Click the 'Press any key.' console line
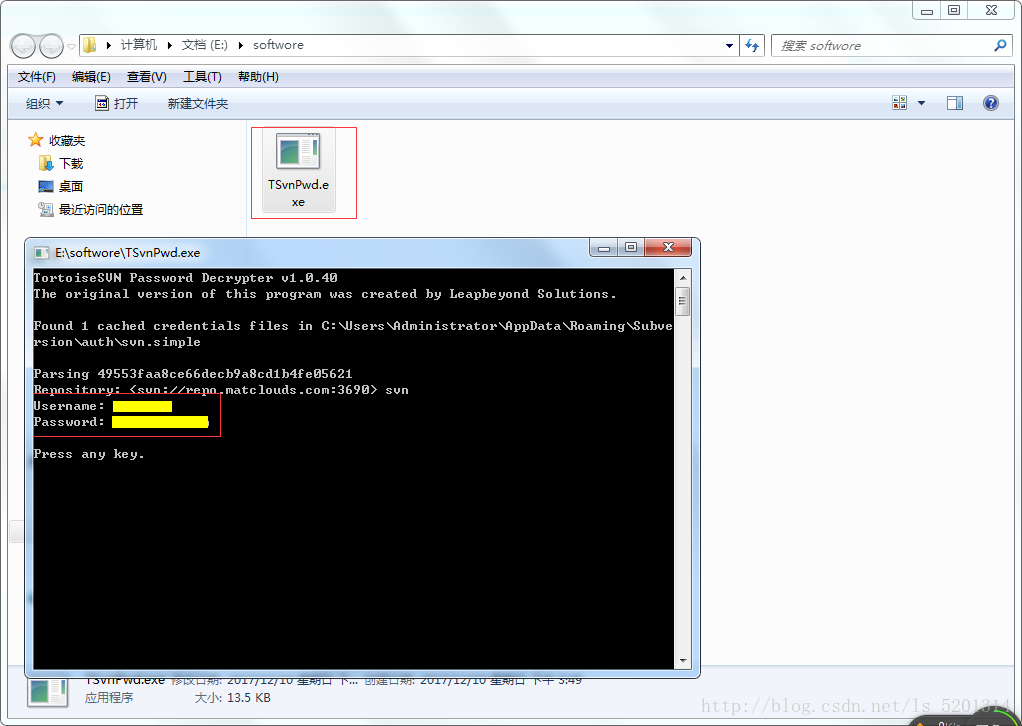Viewport: 1022px width, 726px height. [x=89, y=454]
